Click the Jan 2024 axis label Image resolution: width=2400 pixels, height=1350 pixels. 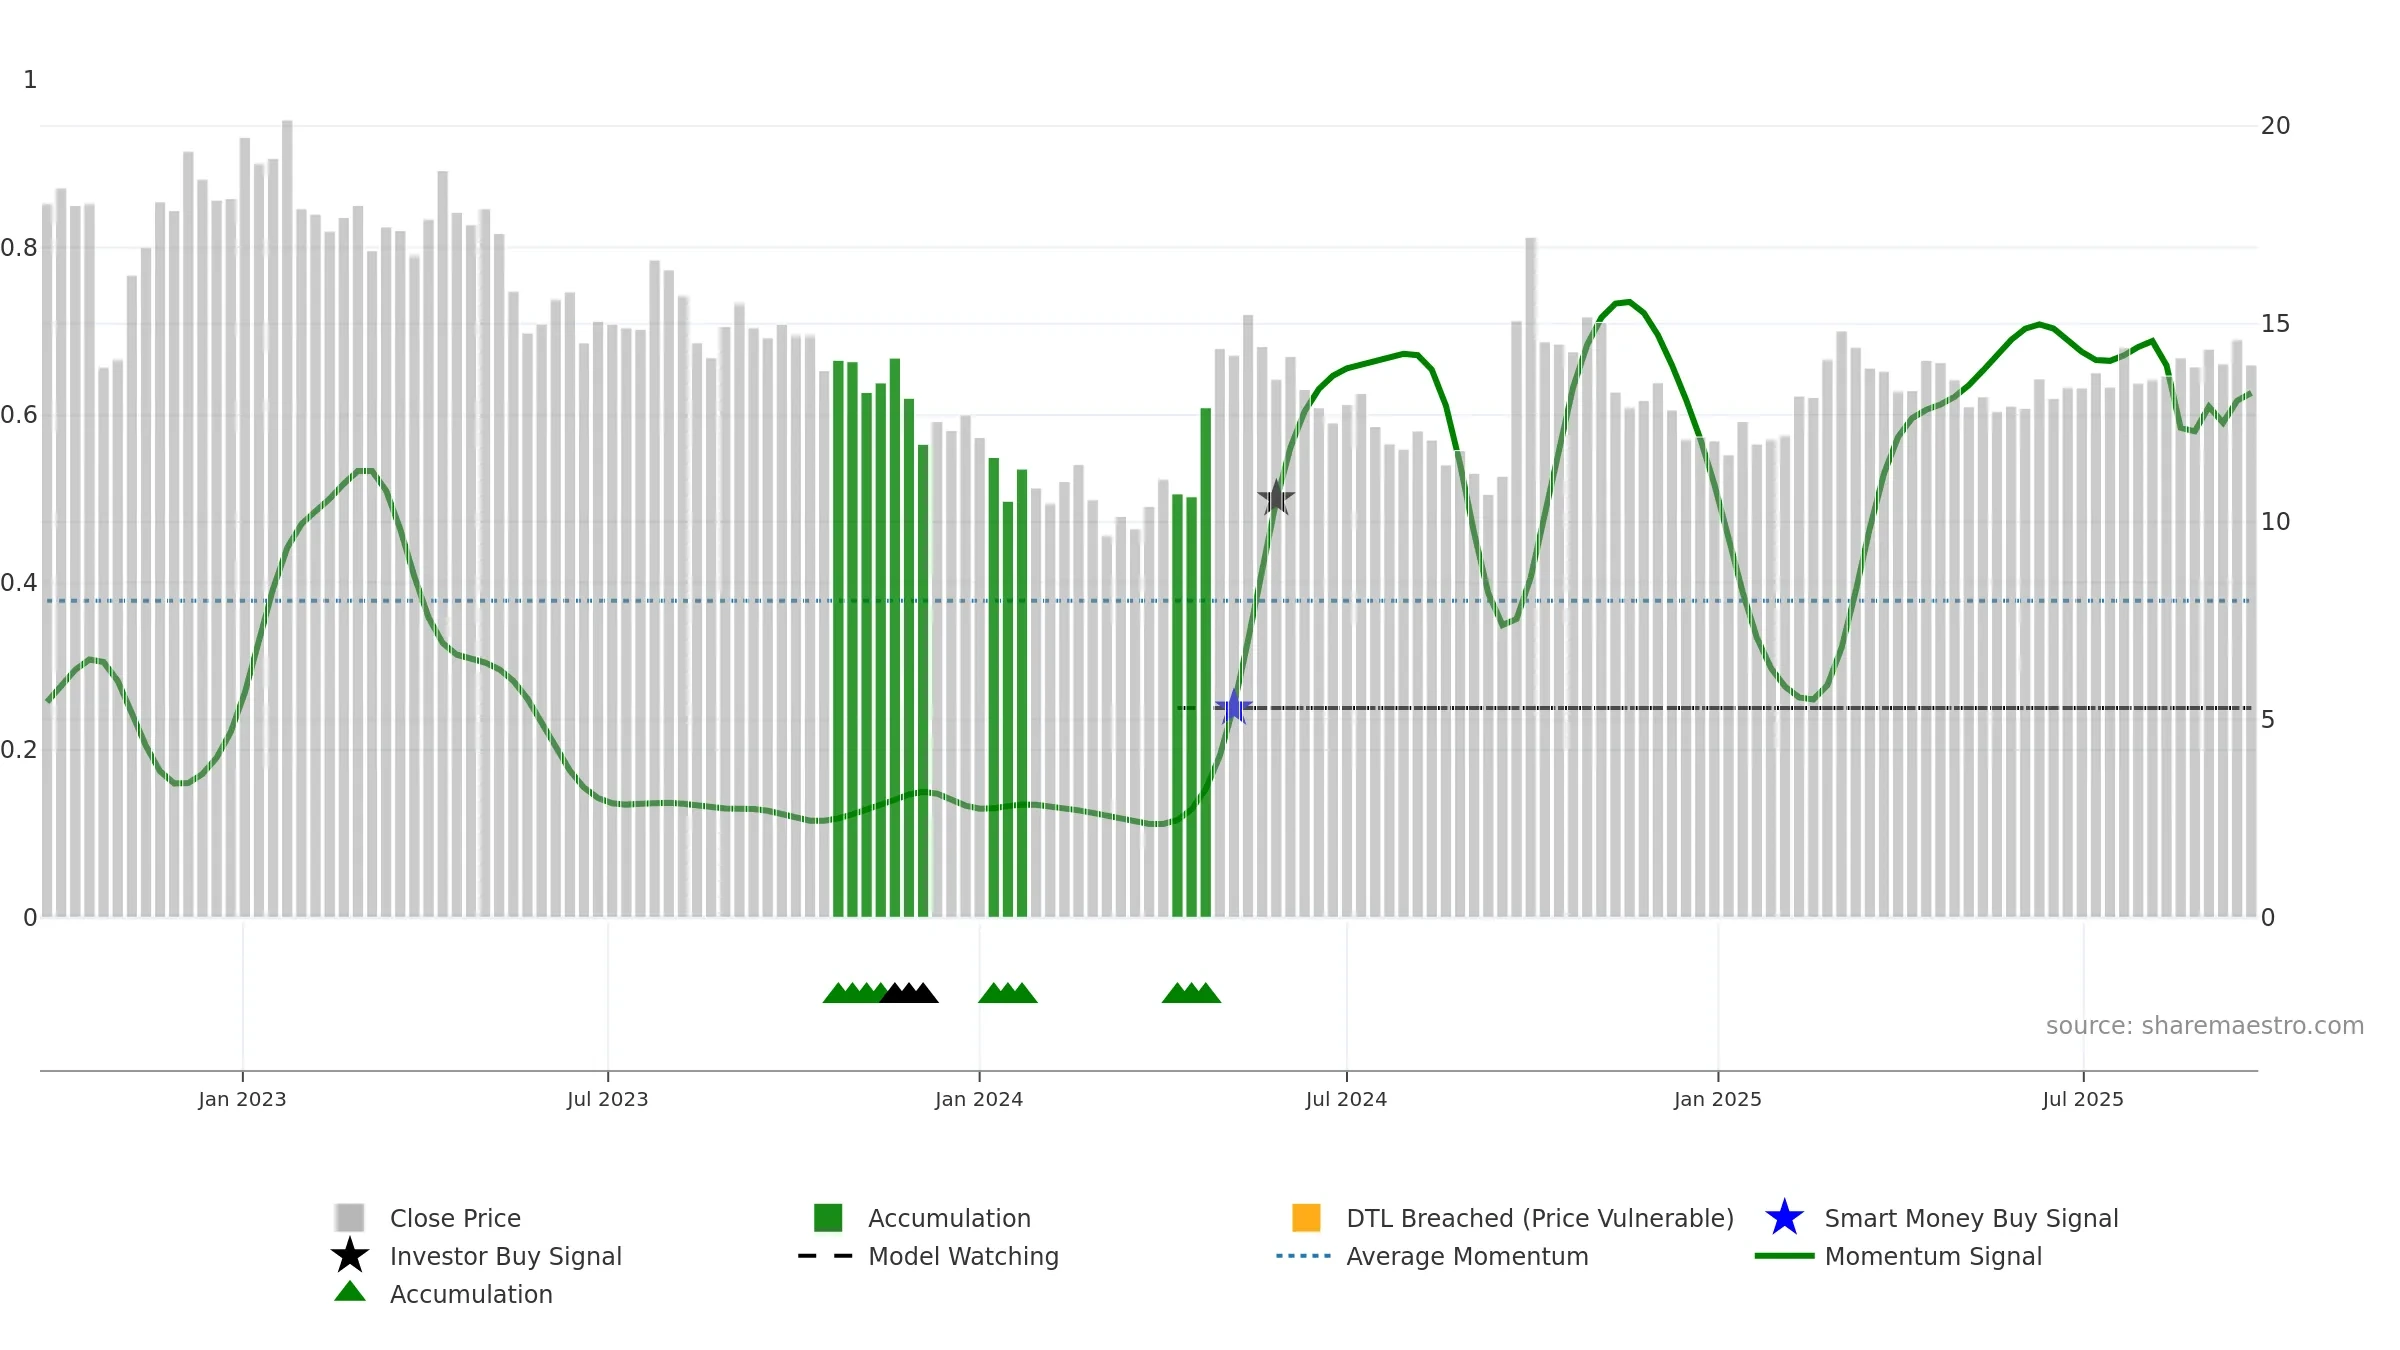click(979, 1100)
